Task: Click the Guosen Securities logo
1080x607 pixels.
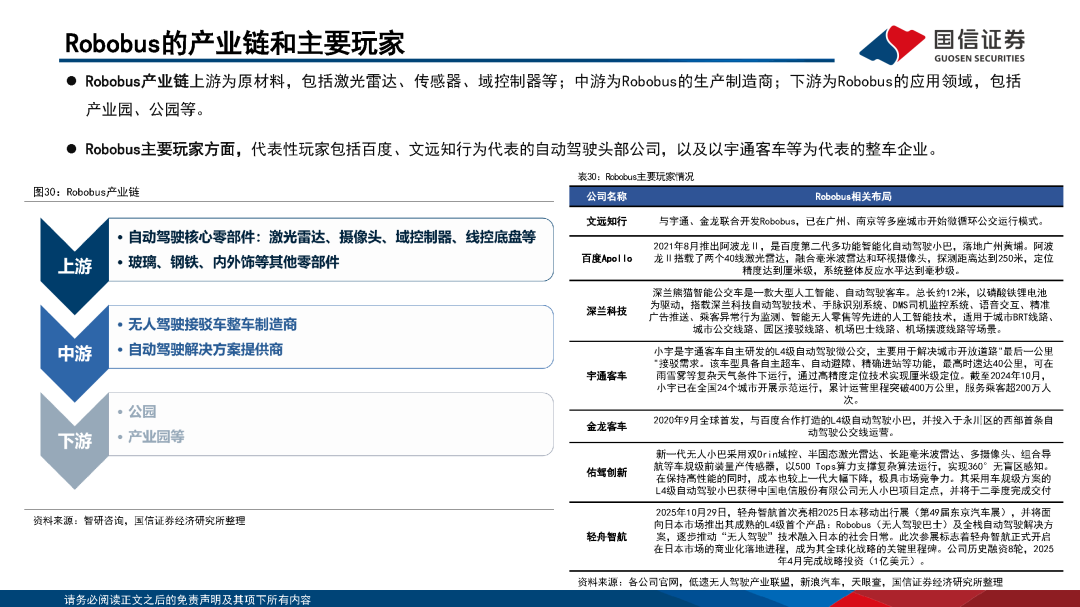Action: coord(943,44)
